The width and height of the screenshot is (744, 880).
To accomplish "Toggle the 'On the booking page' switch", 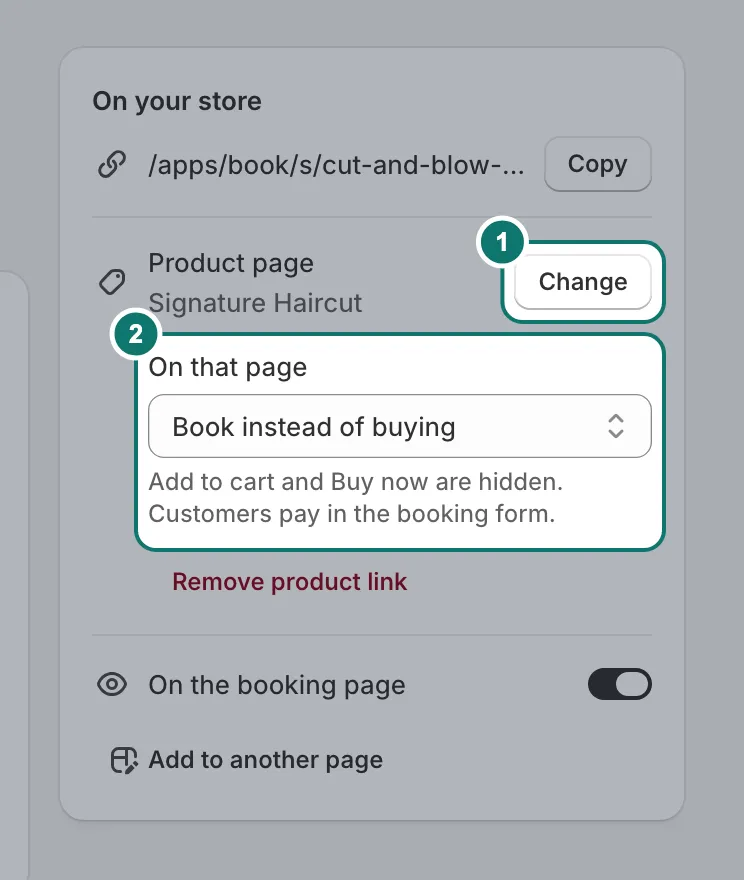I will coord(619,684).
